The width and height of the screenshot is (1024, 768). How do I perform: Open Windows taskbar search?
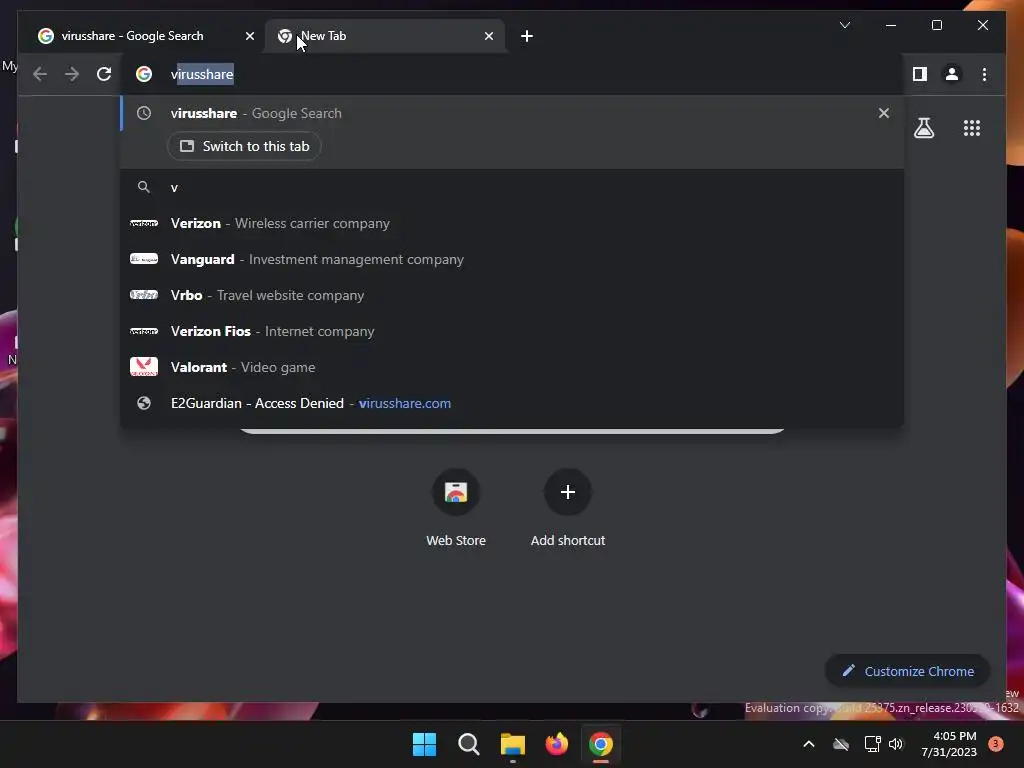(x=469, y=744)
